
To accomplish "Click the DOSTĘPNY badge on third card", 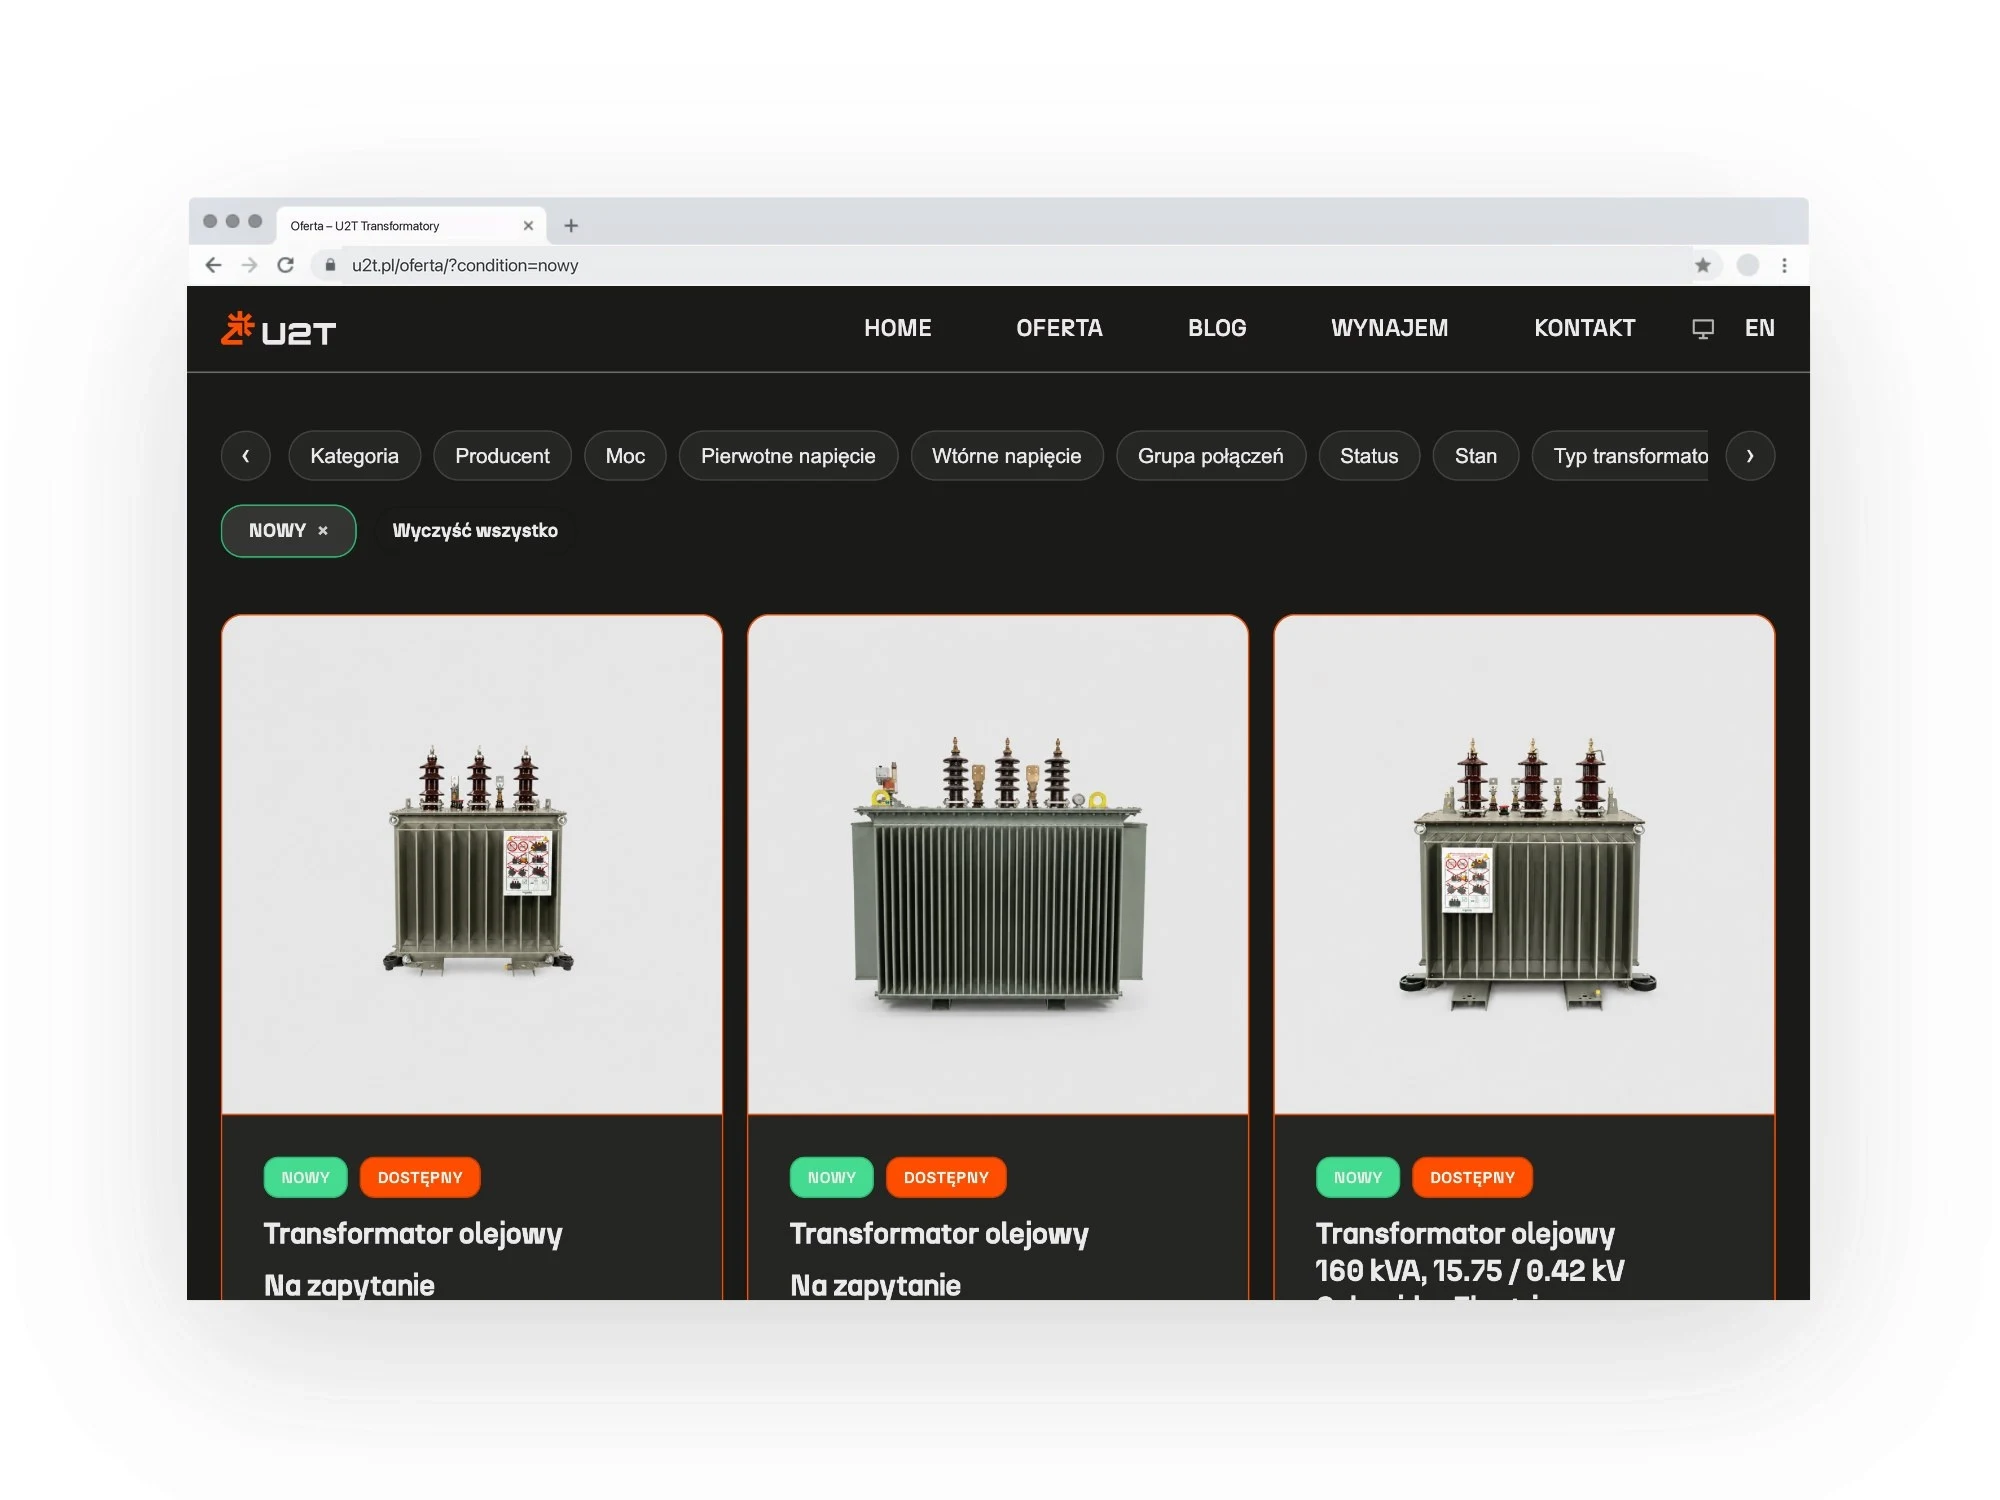I will pyautogui.click(x=1472, y=1178).
